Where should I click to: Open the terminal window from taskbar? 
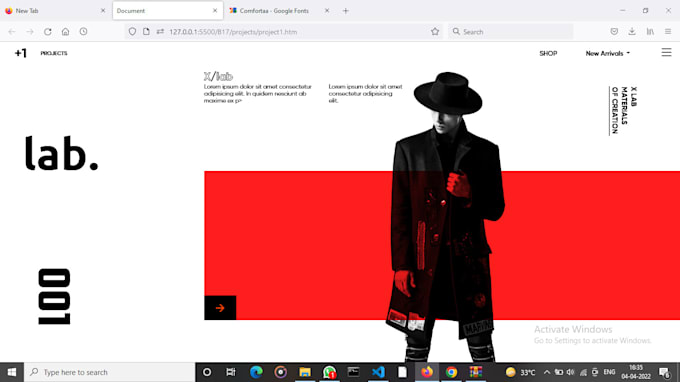tap(353, 372)
